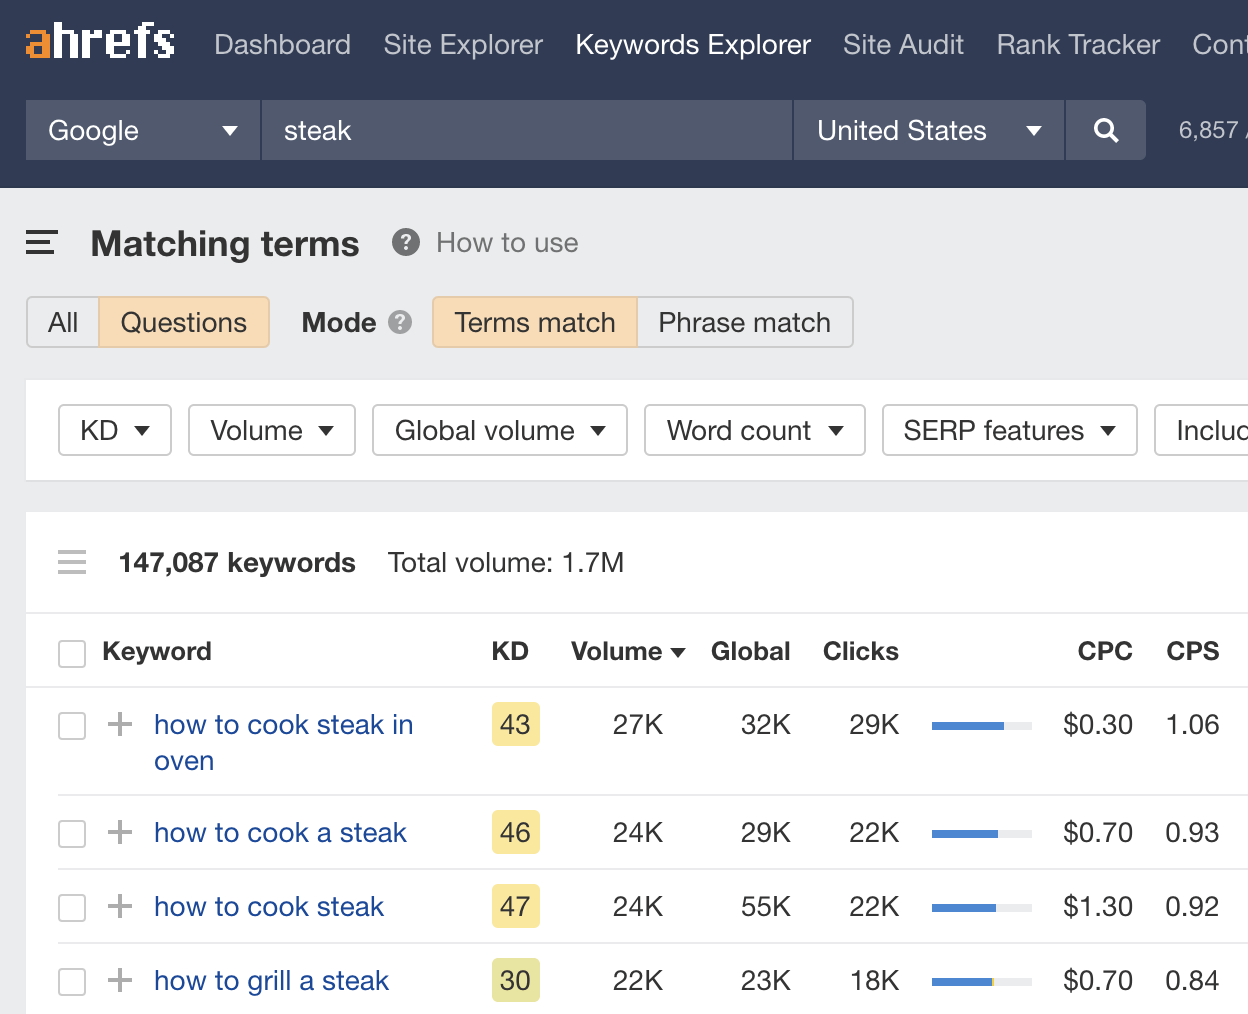Check the box for how to cook a steak
The image size is (1248, 1014).
[x=72, y=833]
